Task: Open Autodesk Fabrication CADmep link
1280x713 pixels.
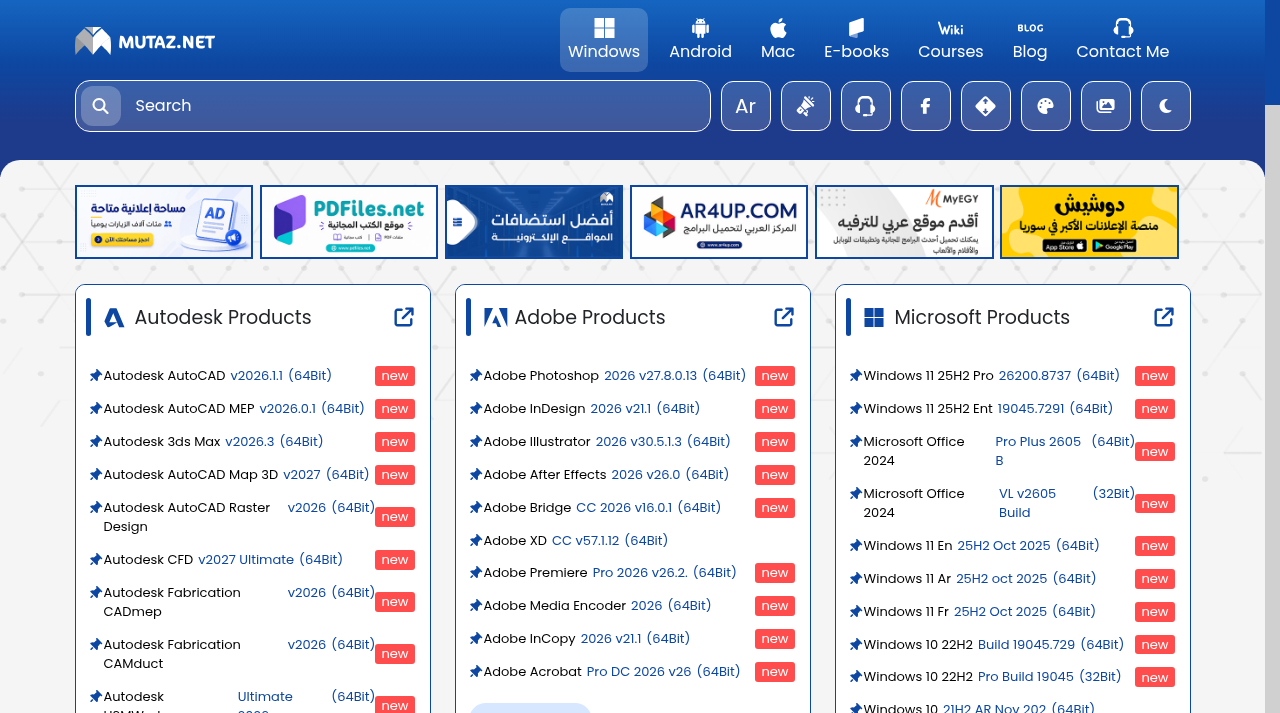Action: 239,602
